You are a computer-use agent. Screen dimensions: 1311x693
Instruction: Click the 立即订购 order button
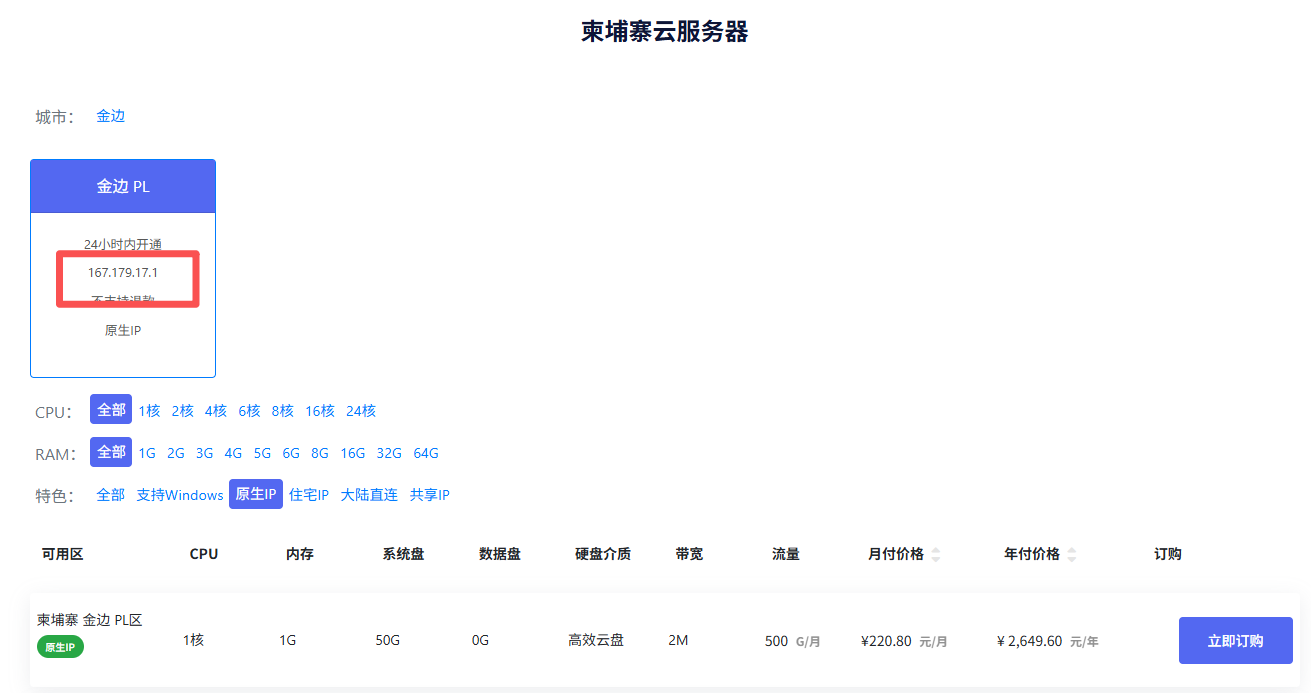click(x=1235, y=641)
